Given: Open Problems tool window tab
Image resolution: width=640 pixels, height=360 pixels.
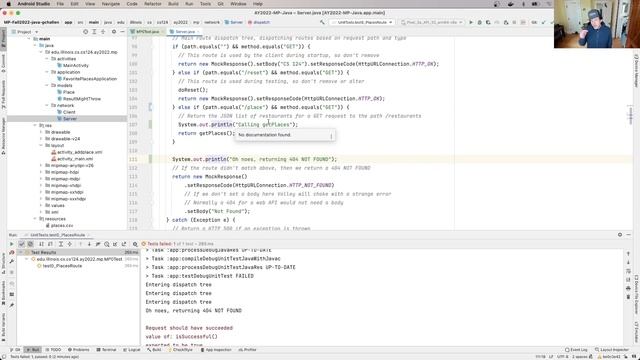Looking at the screenshot, I should [x=78, y=350].
